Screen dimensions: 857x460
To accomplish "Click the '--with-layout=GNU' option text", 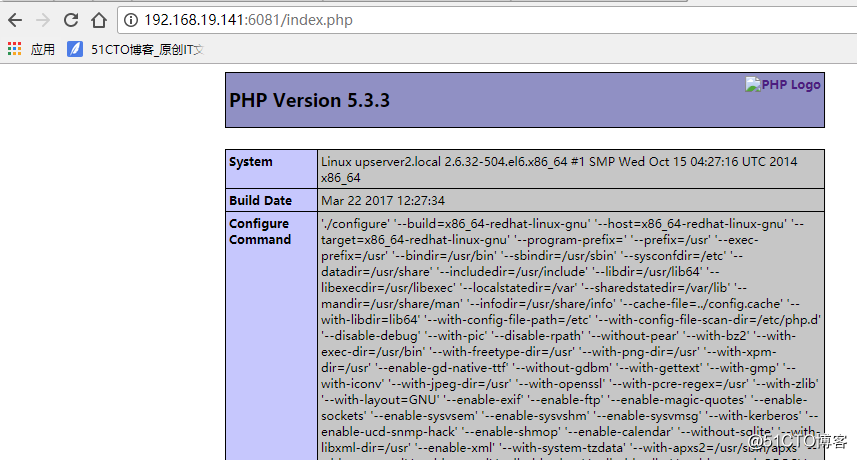I will tap(379, 400).
